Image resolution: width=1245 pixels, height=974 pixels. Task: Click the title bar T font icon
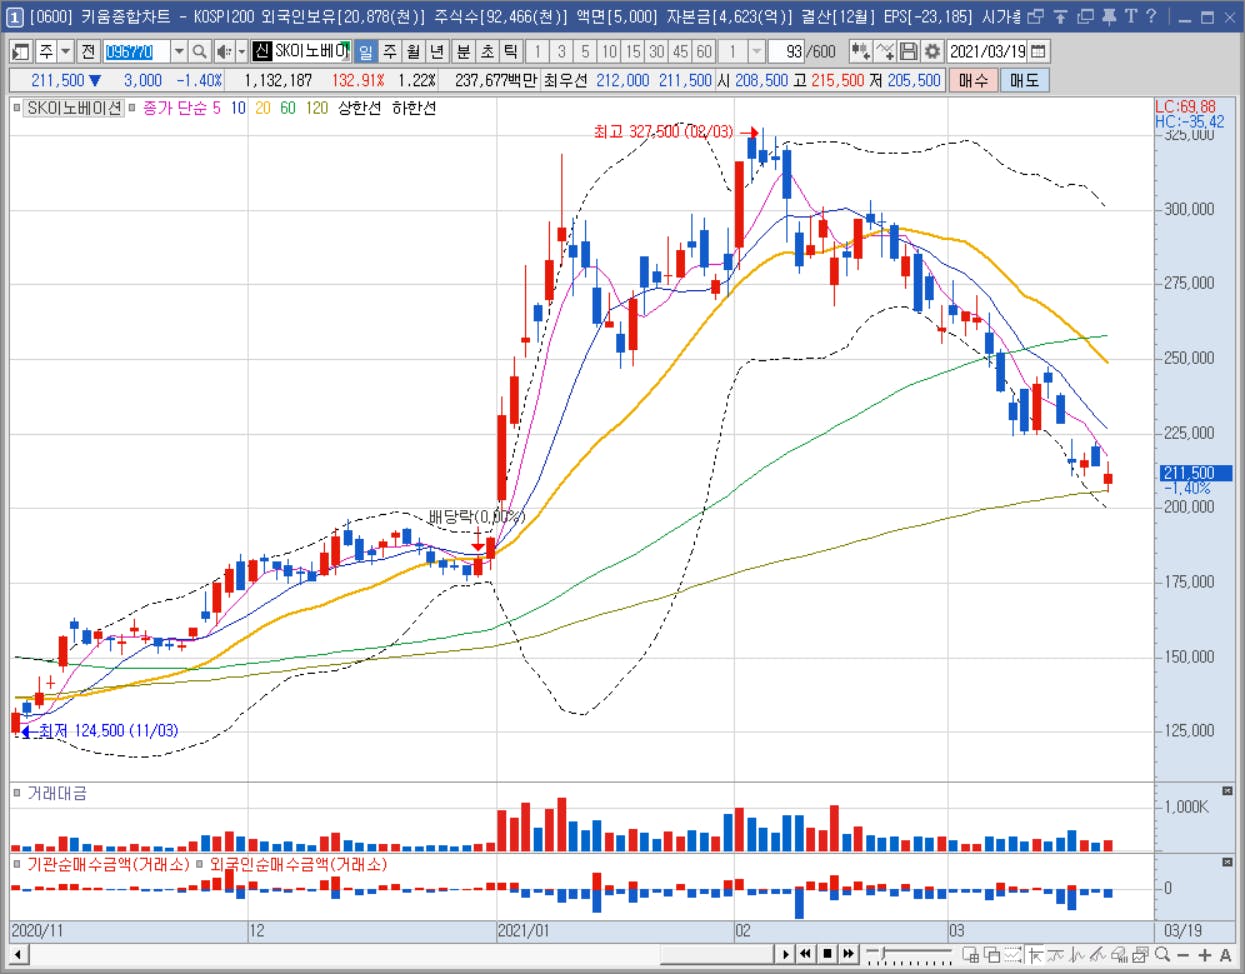coord(1130,16)
